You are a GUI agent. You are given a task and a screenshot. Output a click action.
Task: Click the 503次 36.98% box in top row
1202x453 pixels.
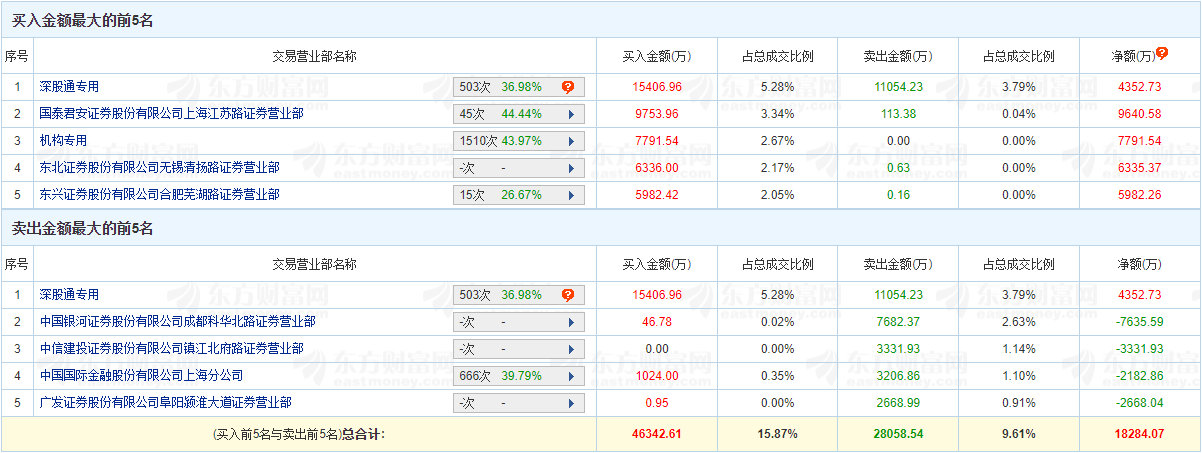(x=519, y=87)
